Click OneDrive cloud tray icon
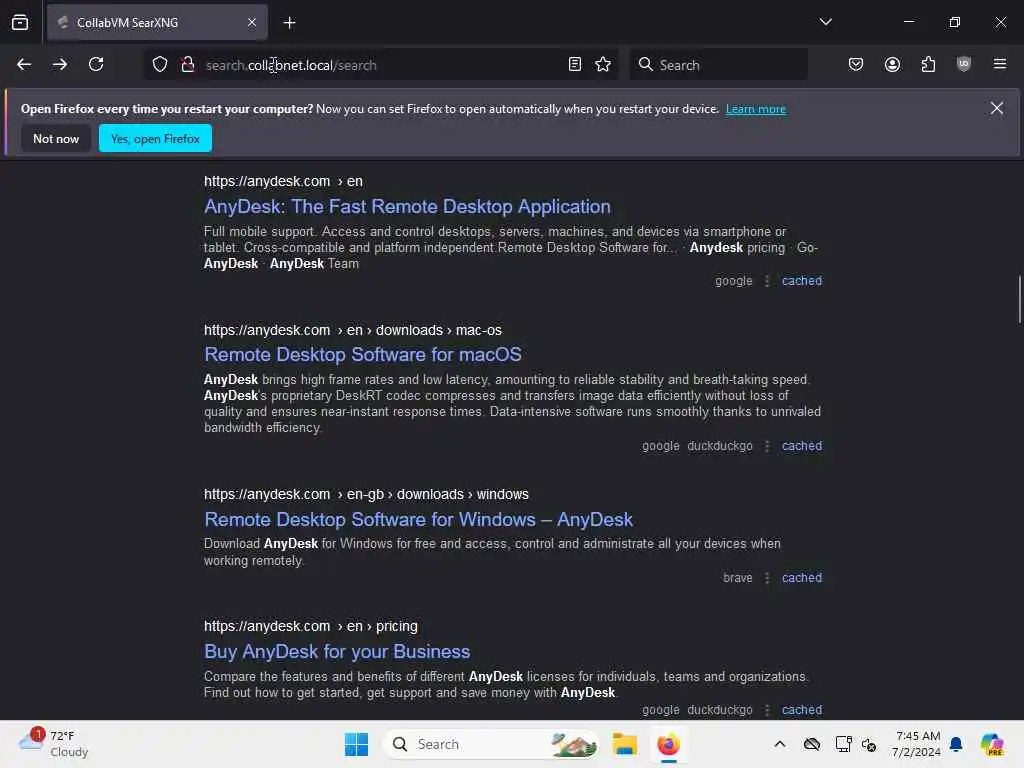Image resolution: width=1024 pixels, height=768 pixels. (x=812, y=744)
